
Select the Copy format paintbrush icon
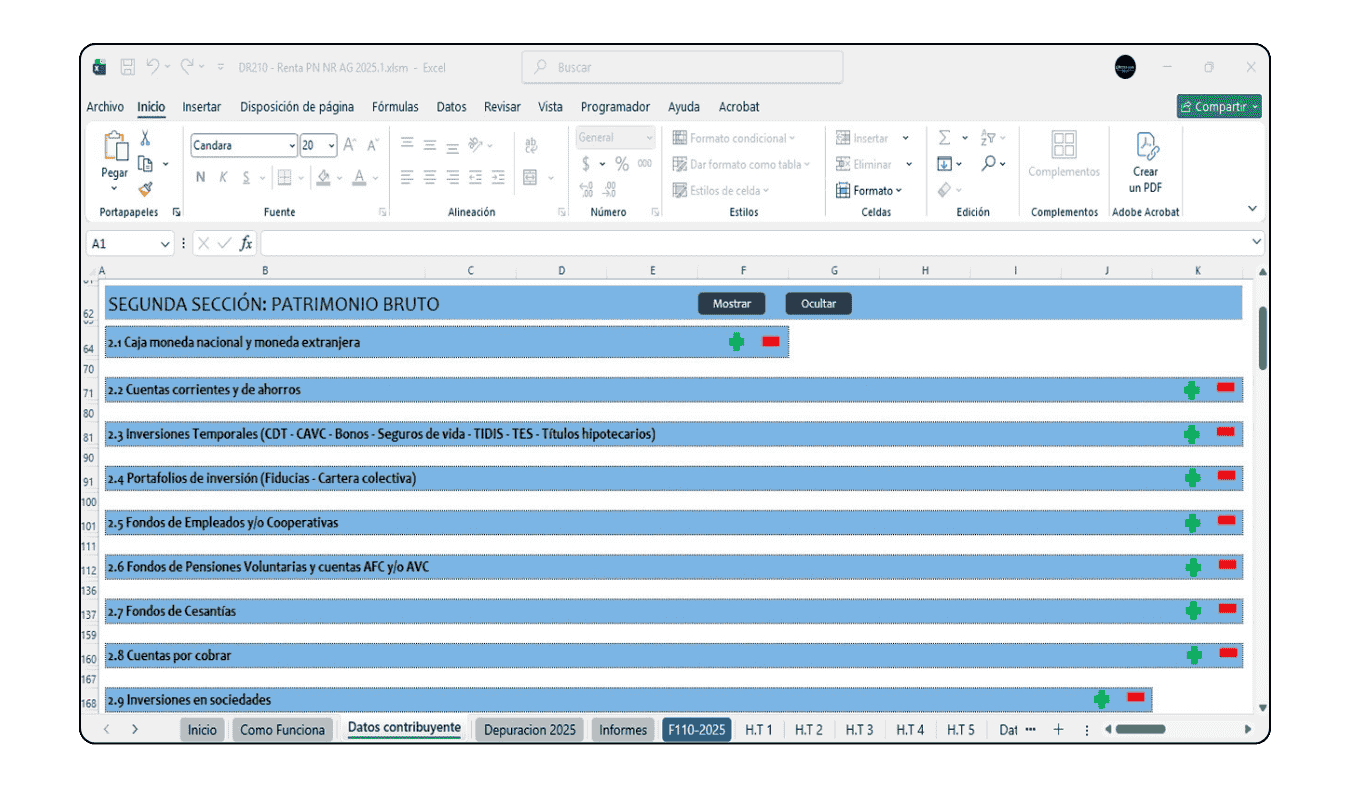[x=145, y=189]
